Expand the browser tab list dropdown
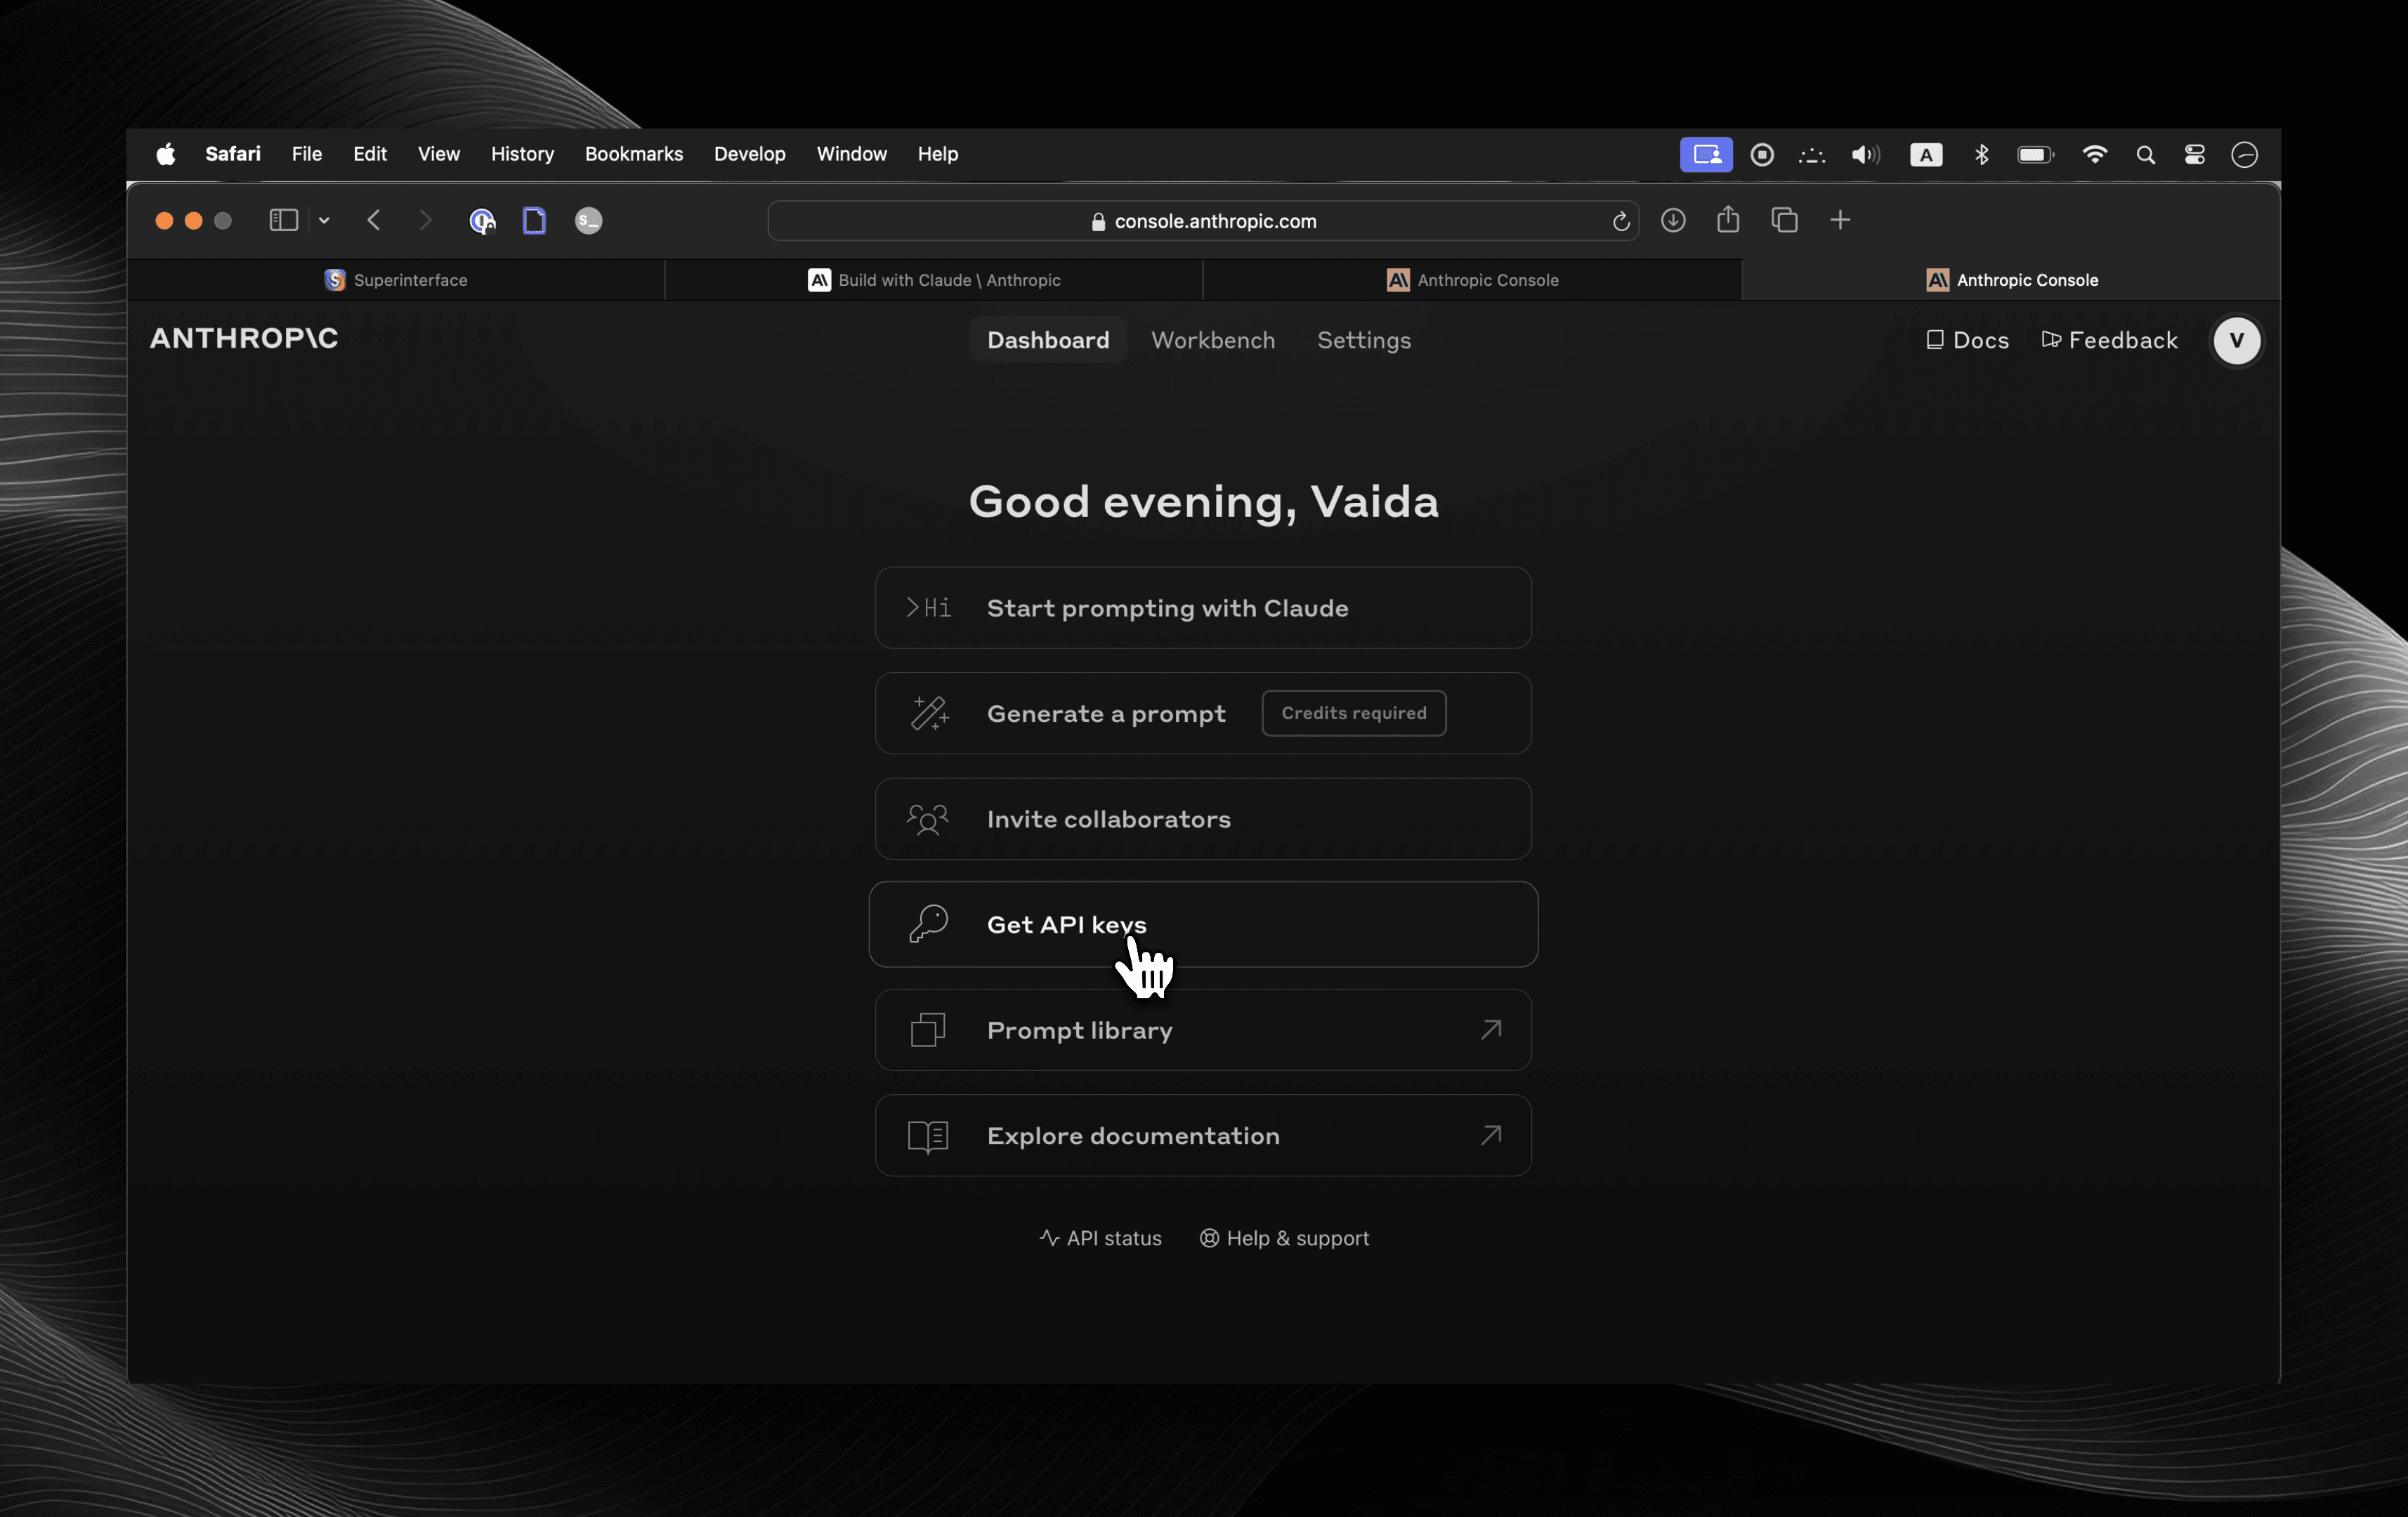Viewport: 2408px width, 1517px height. pos(323,218)
